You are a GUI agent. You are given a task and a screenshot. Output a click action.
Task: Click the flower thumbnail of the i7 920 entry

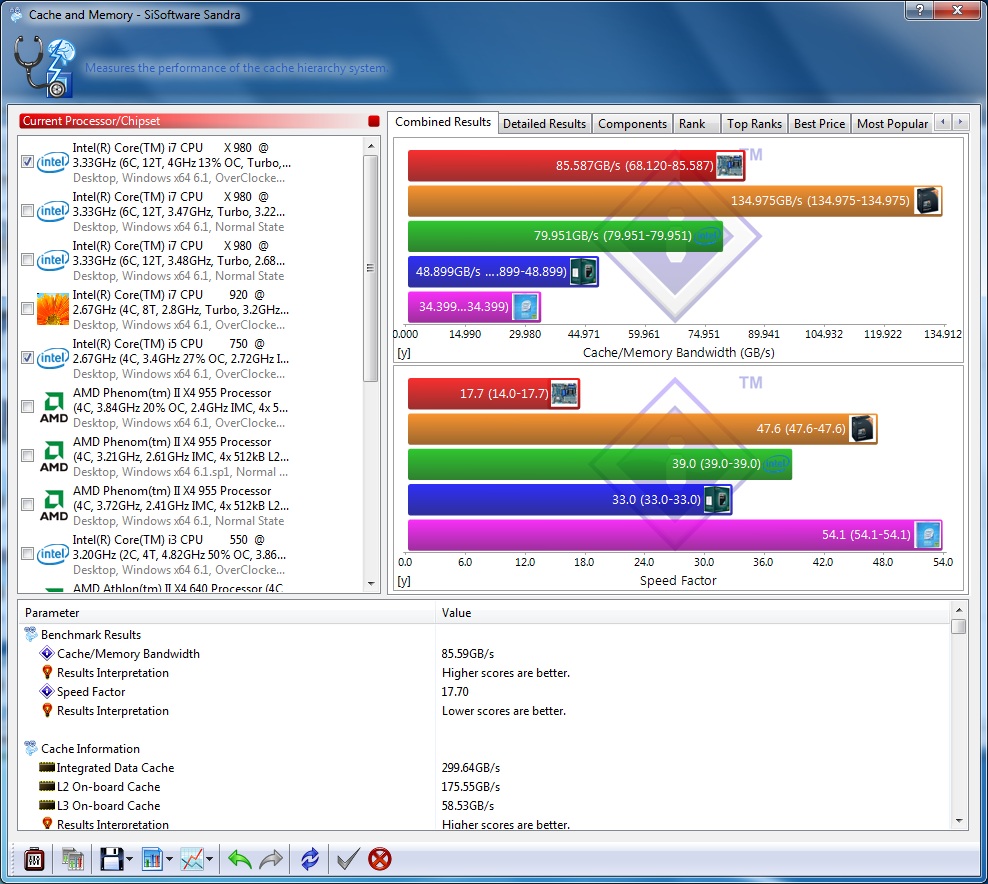click(52, 309)
